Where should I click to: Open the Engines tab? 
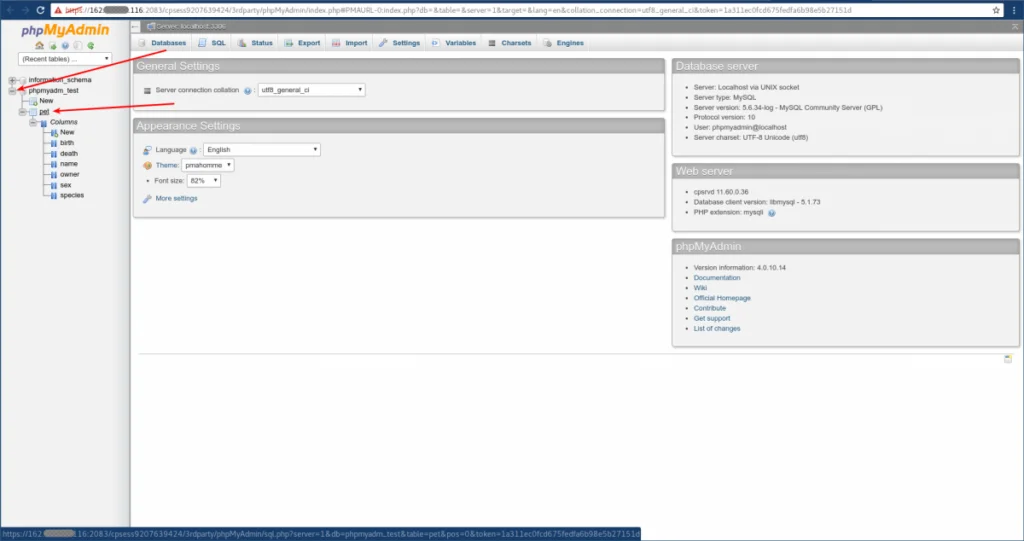[x=564, y=43]
